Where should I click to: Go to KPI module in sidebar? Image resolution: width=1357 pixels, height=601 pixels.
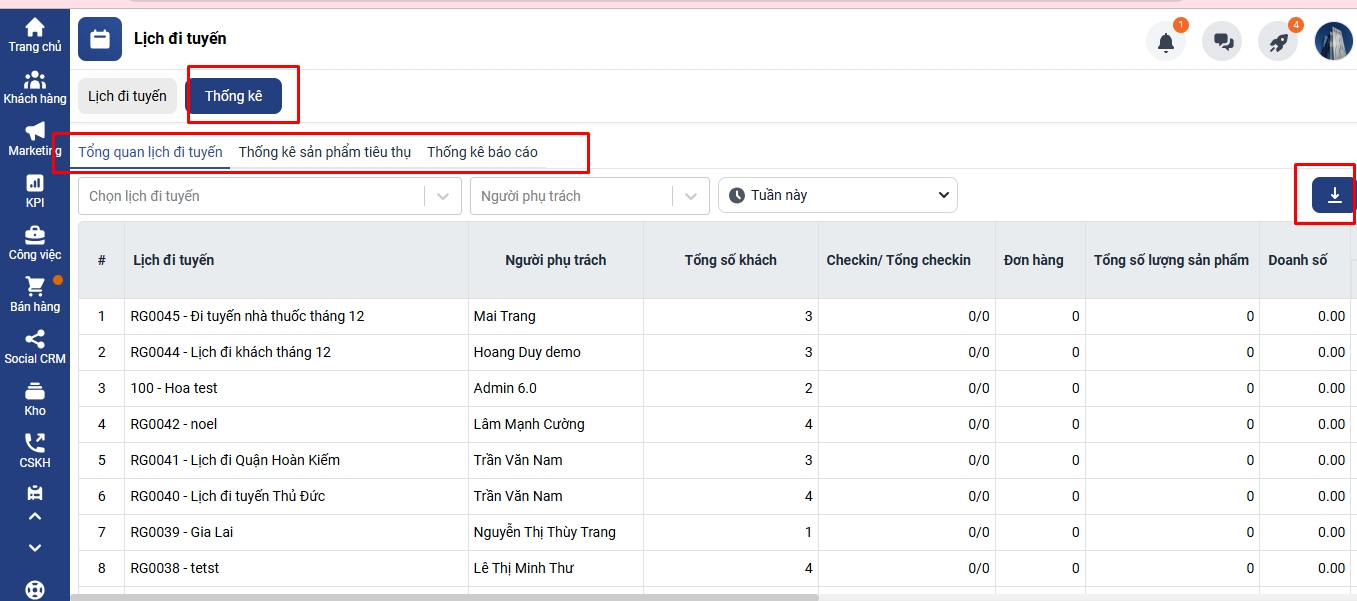35,192
